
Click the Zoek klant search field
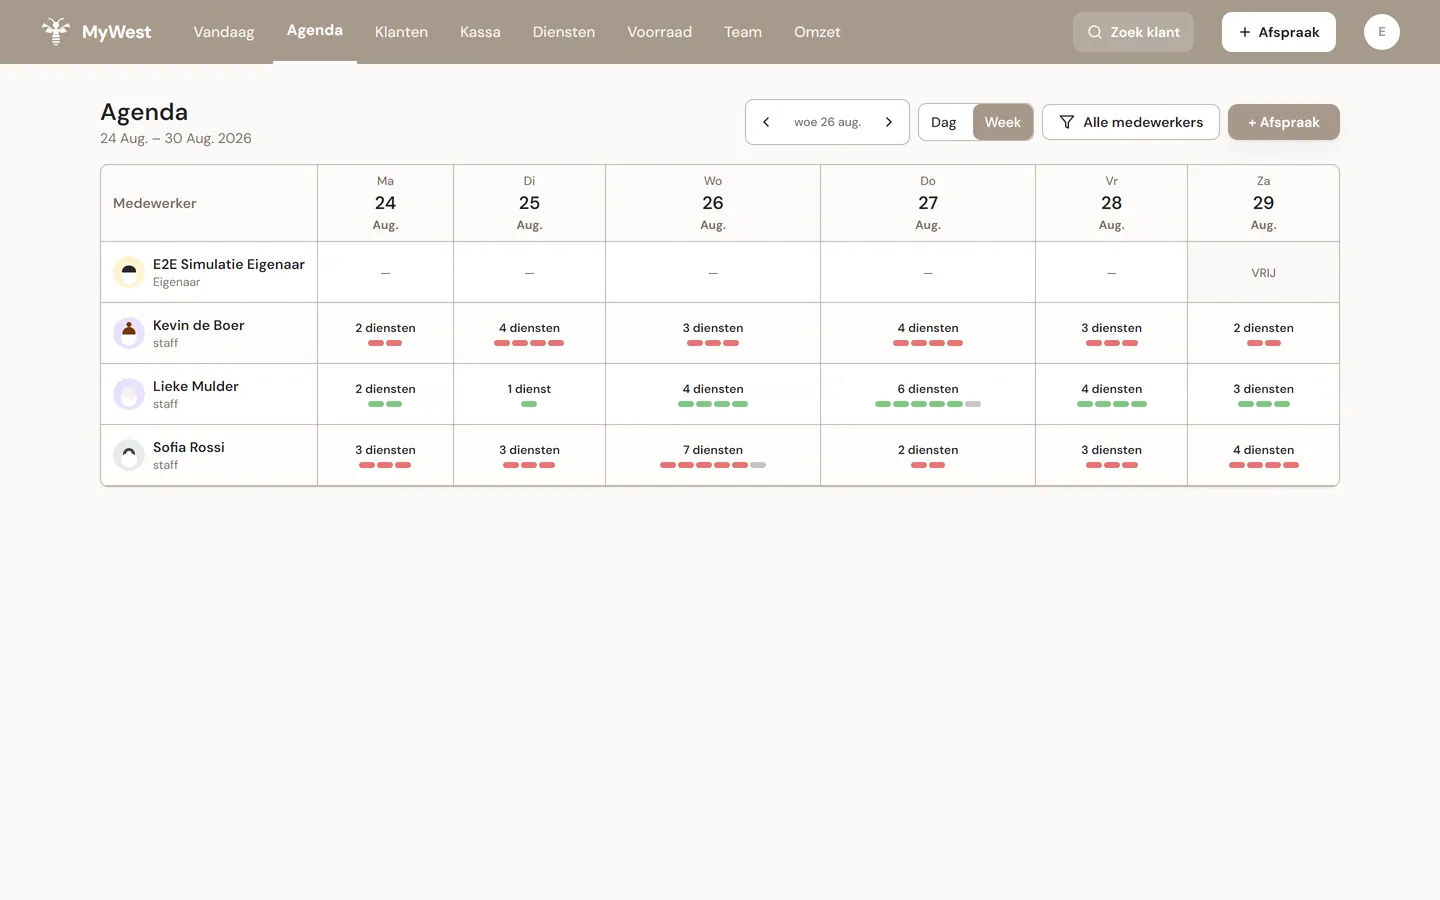click(x=1133, y=32)
